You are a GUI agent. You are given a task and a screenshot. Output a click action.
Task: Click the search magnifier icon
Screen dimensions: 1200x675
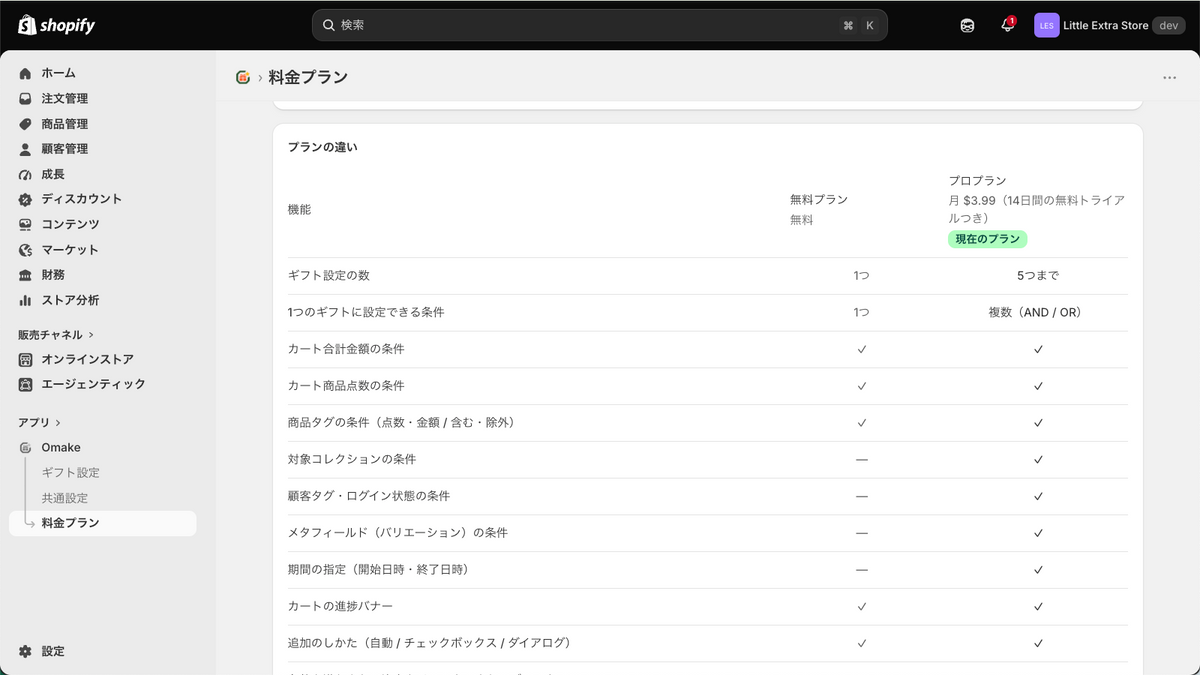pos(329,25)
